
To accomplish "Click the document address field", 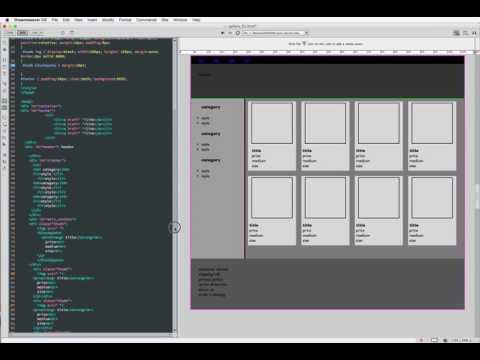I will (273, 33).
